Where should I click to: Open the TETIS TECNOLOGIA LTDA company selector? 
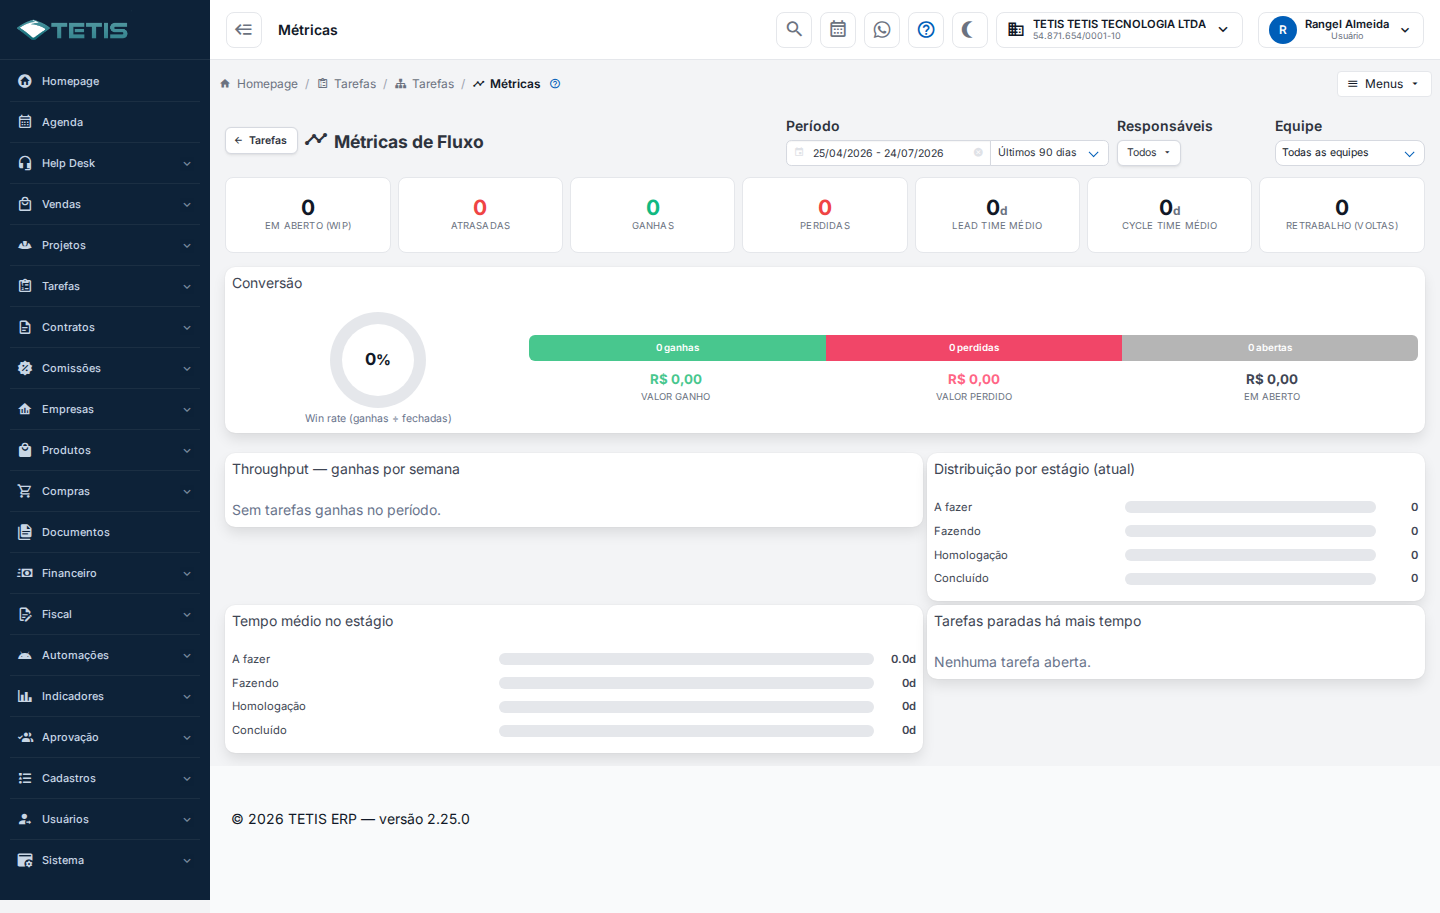click(1119, 30)
